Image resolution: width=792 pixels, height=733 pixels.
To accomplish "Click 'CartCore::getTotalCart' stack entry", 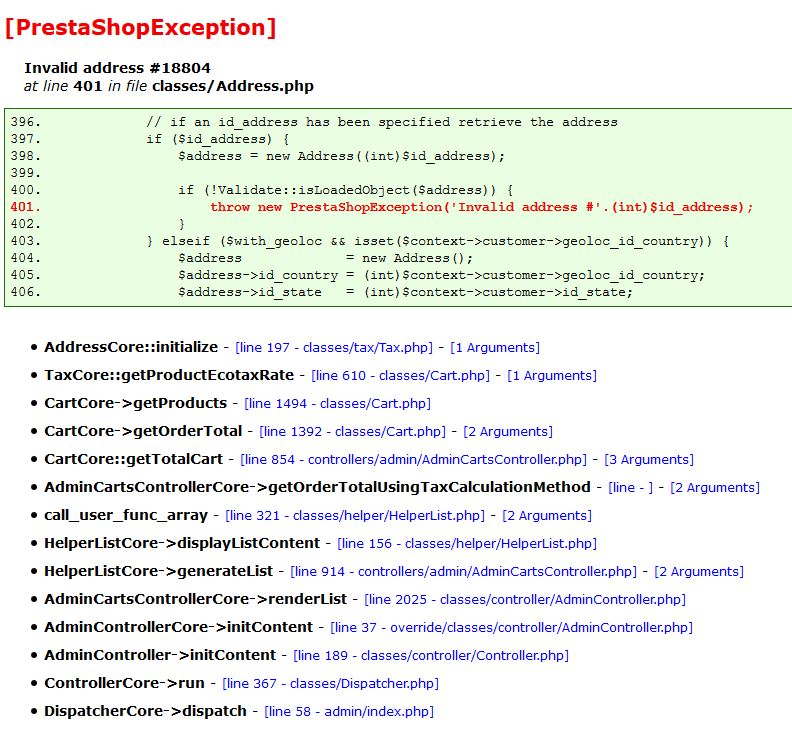I will [133, 459].
